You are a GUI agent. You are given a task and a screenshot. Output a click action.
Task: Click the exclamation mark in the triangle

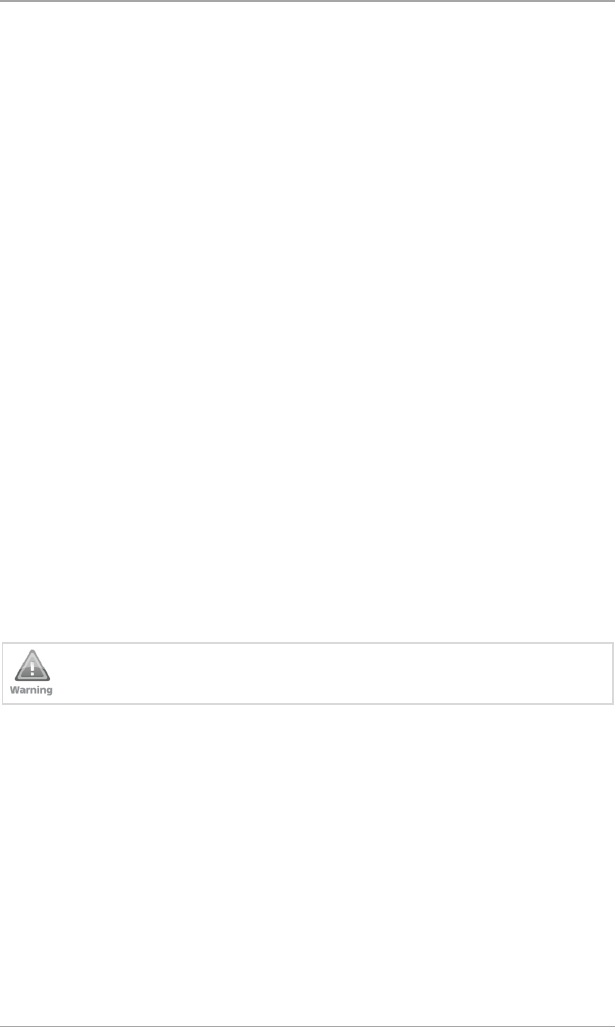(x=32, y=668)
